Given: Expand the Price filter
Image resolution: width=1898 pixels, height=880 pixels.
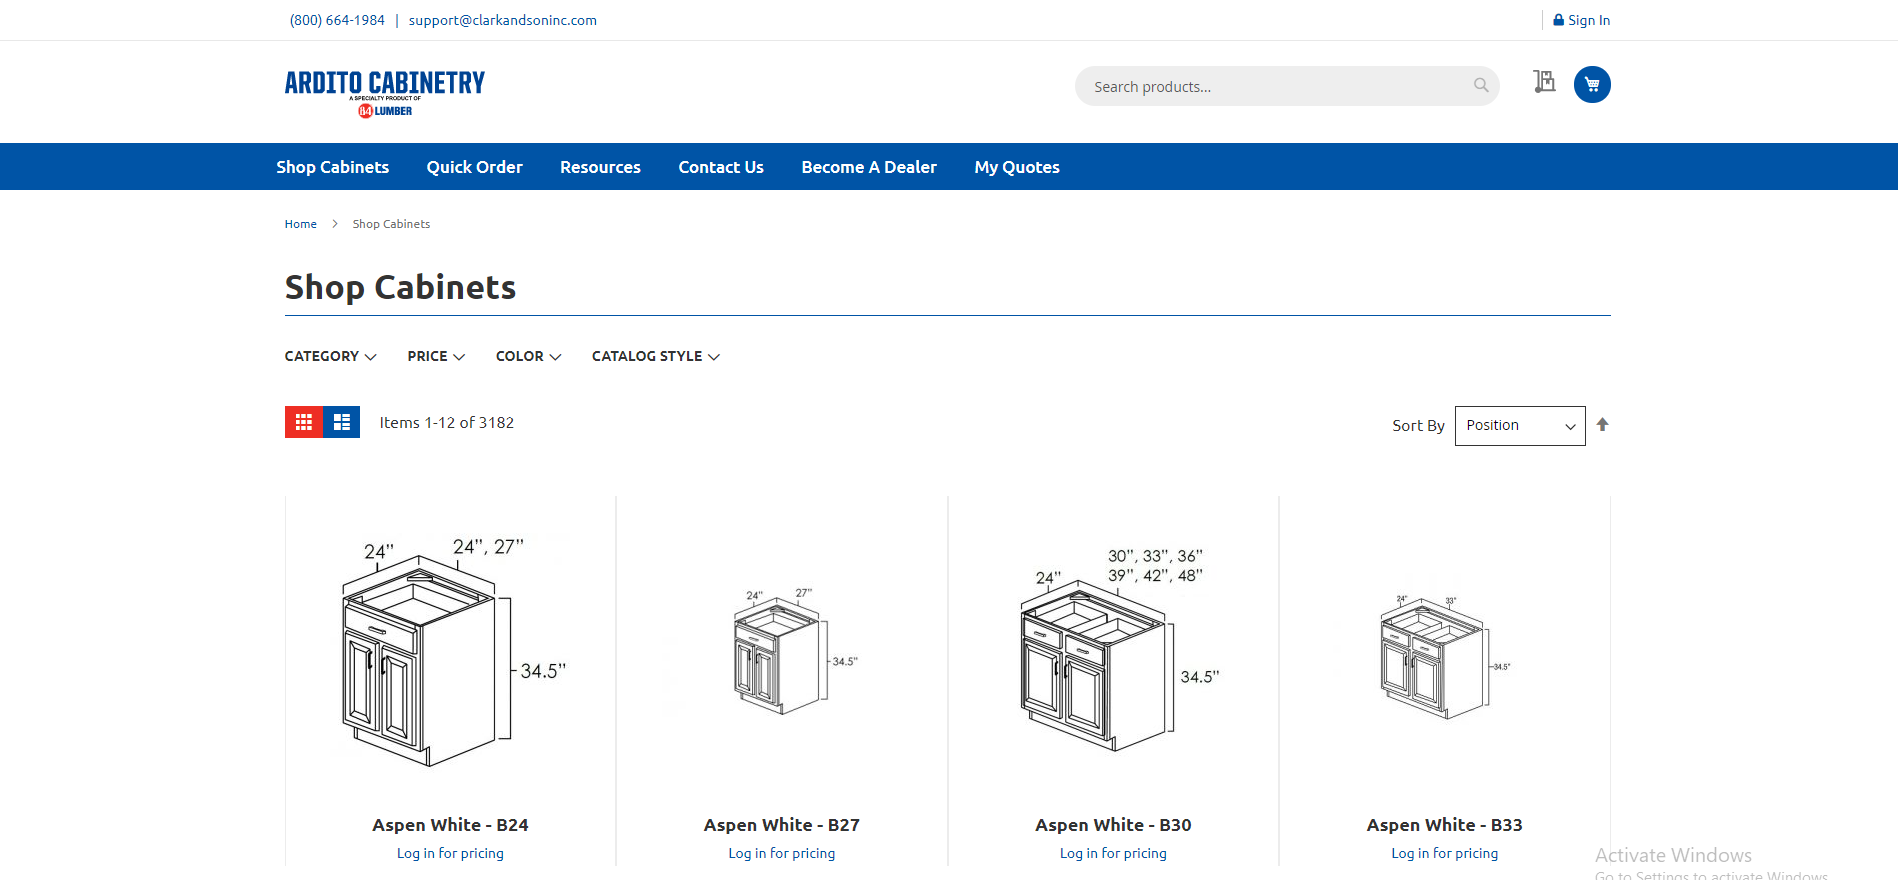Looking at the screenshot, I should (436, 356).
